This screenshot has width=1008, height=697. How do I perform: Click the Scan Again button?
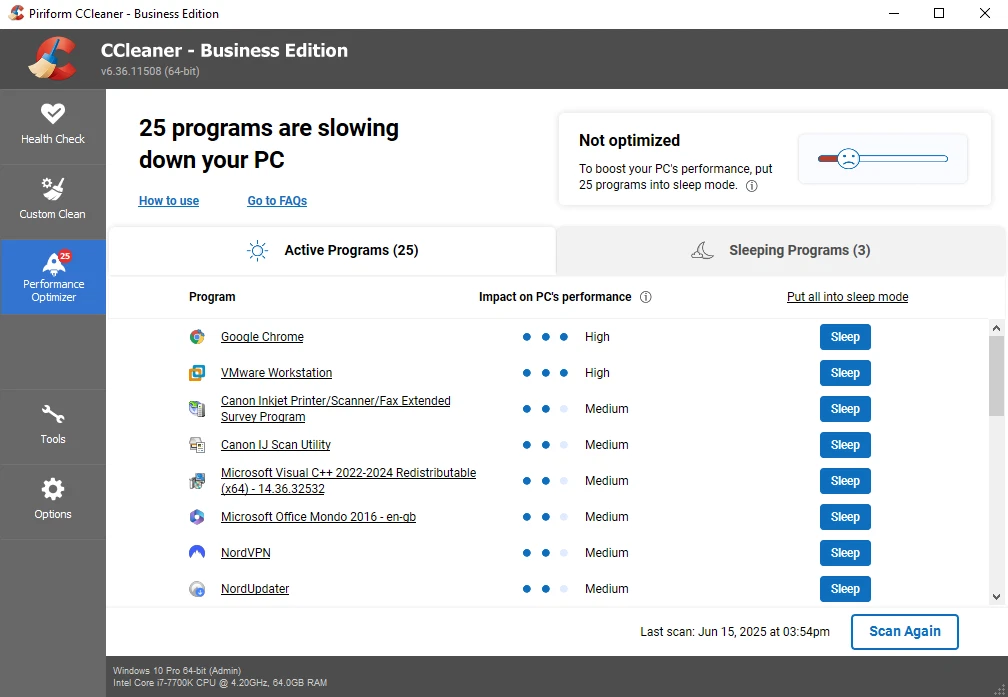click(x=904, y=631)
